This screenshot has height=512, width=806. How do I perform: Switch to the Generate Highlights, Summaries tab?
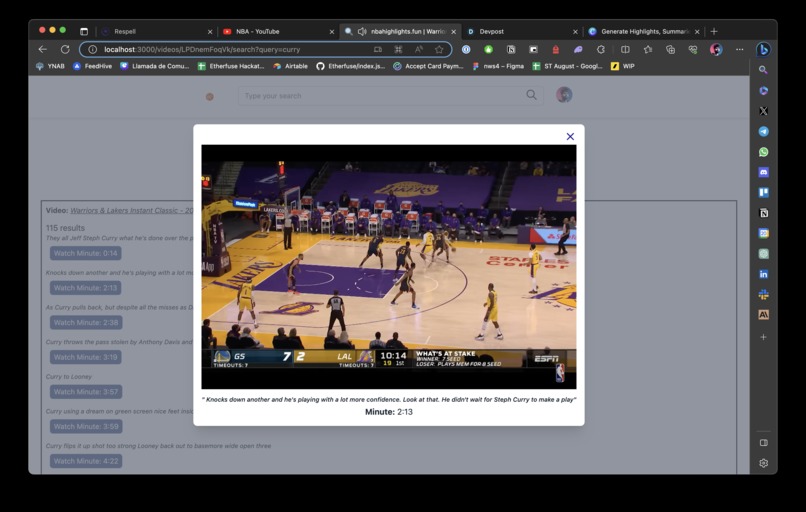click(644, 31)
